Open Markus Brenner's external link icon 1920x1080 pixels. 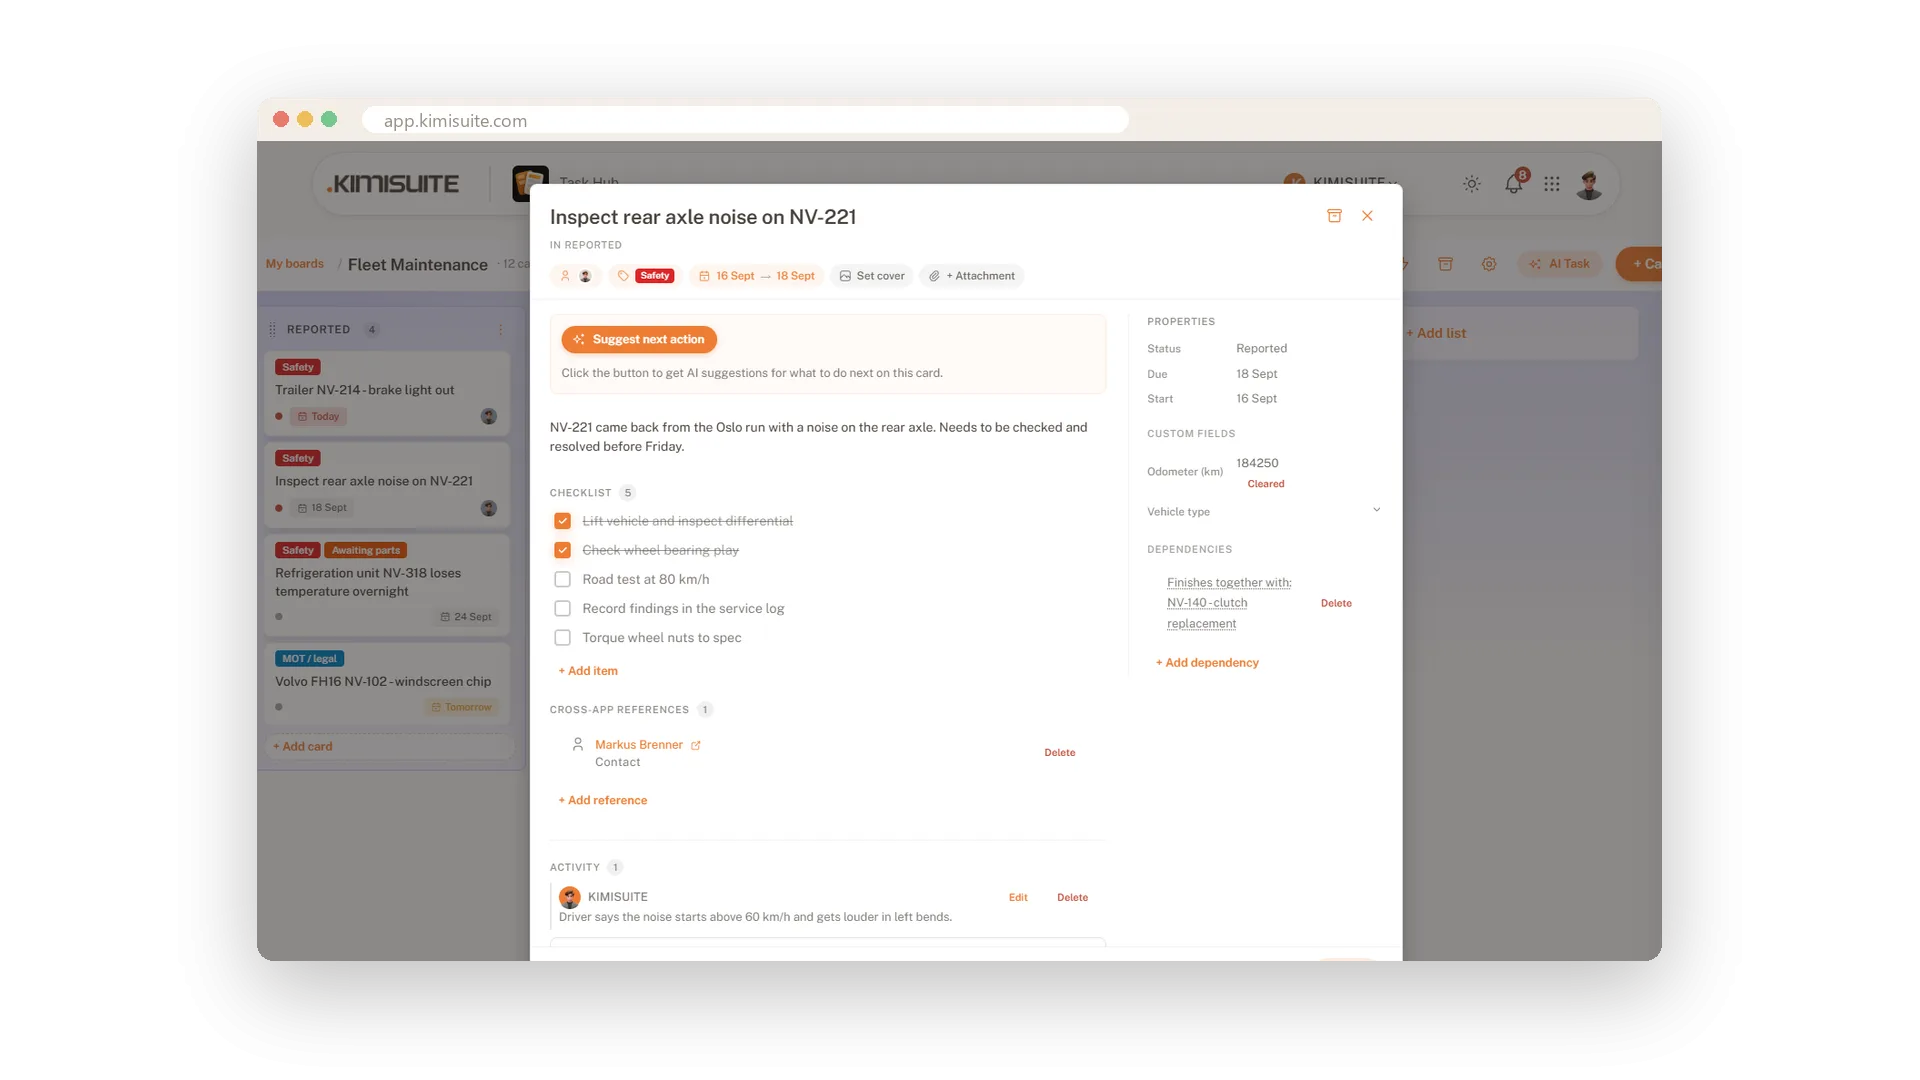[696, 745]
